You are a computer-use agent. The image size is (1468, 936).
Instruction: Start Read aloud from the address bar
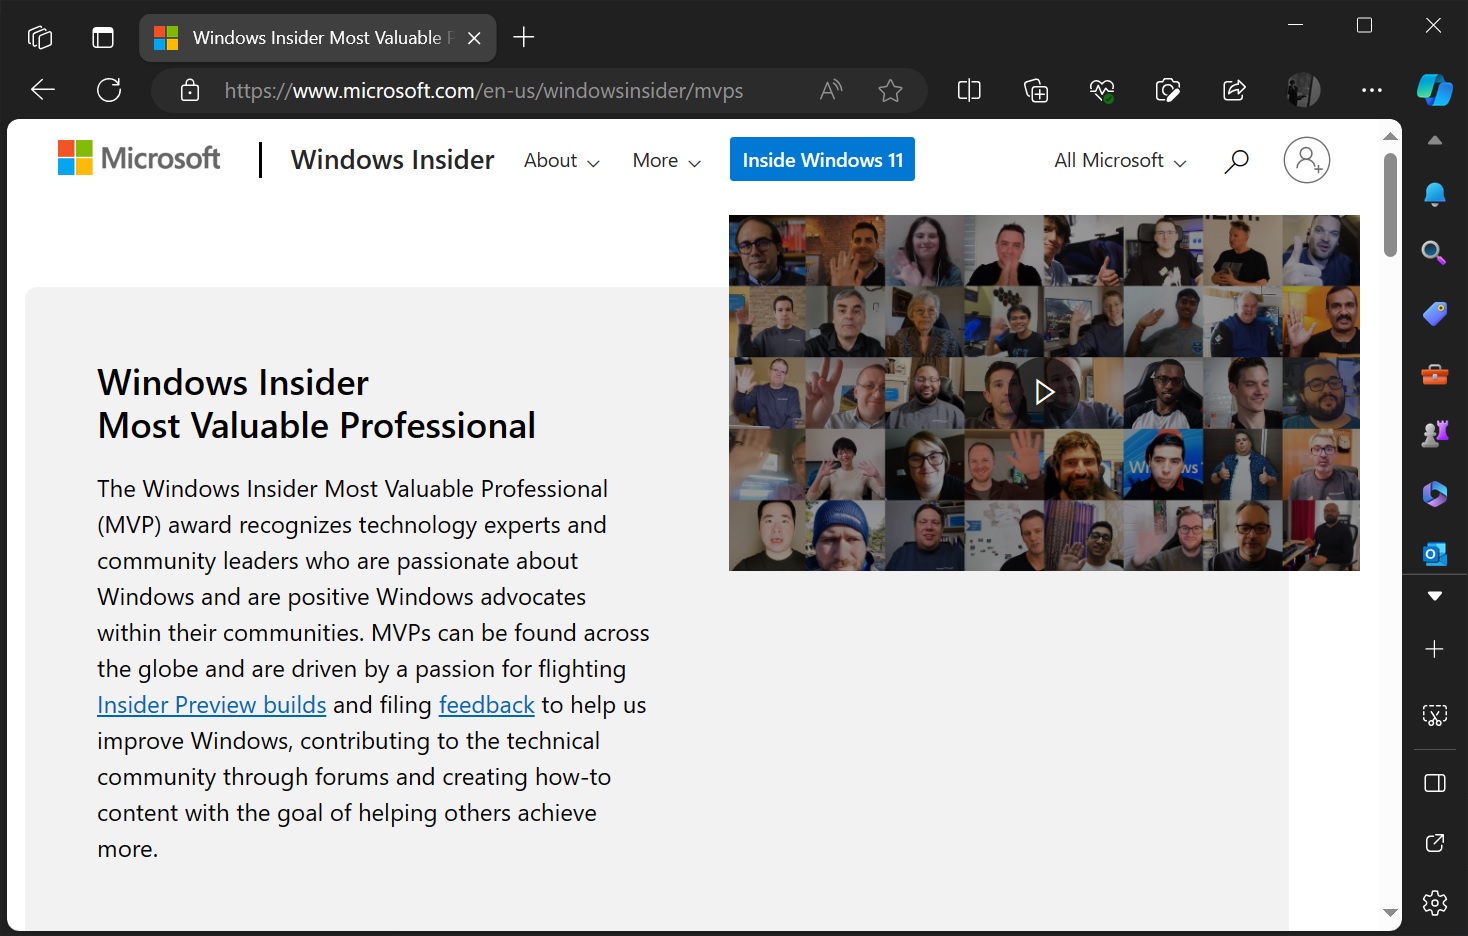[x=831, y=91]
